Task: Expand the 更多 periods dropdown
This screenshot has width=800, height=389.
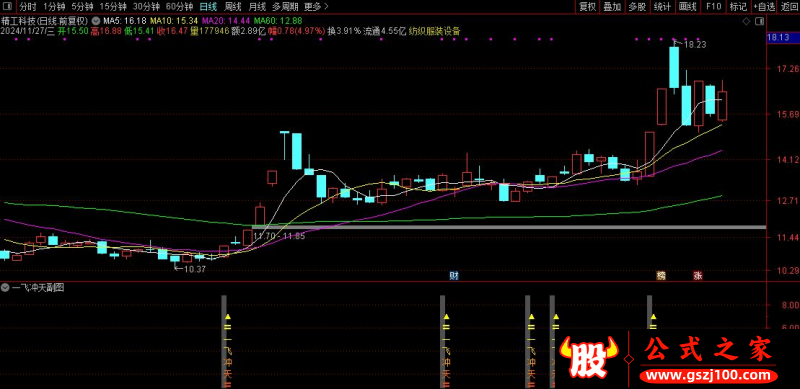Action: click(x=316, y=7)
